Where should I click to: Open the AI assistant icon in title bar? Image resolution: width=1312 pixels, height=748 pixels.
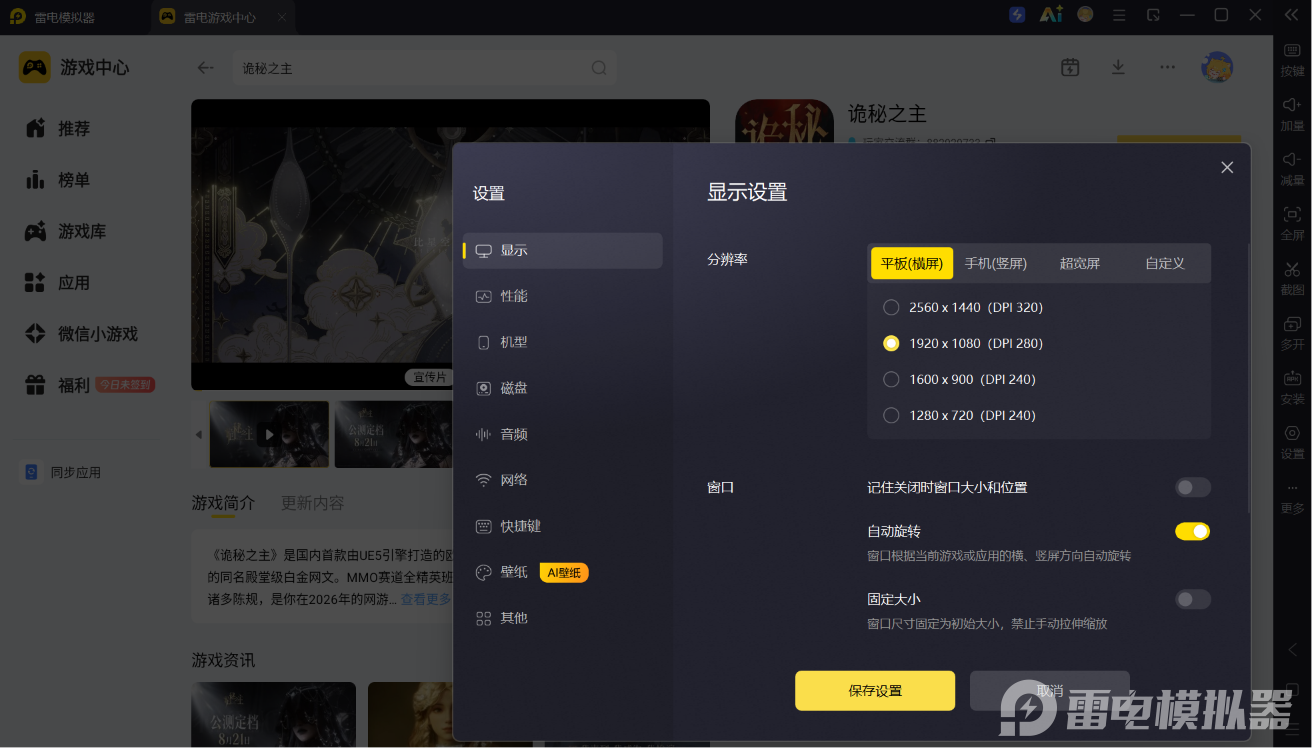coord(1050,15)
